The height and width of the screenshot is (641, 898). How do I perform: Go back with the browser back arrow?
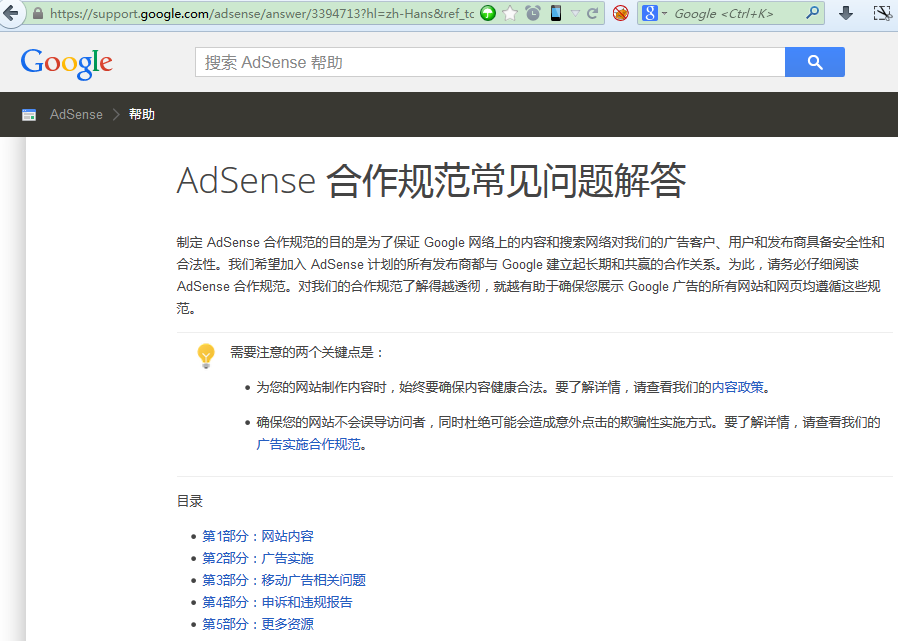click(x=10, y=13)
